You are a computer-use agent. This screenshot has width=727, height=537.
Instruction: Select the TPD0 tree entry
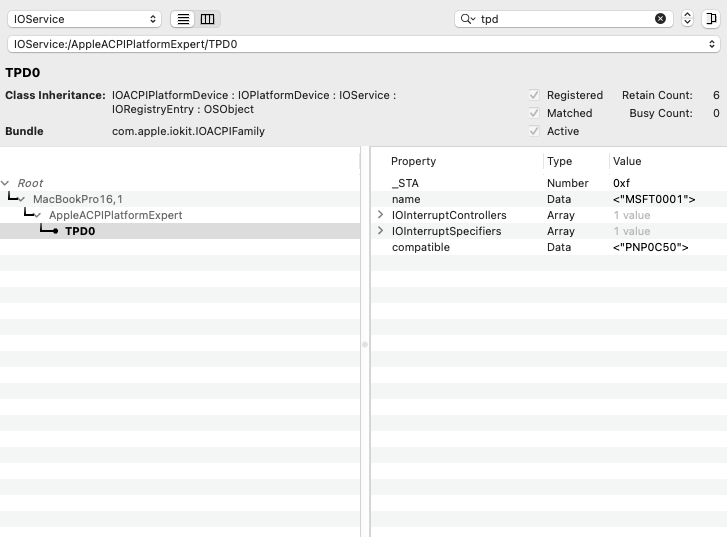[81, 231]
